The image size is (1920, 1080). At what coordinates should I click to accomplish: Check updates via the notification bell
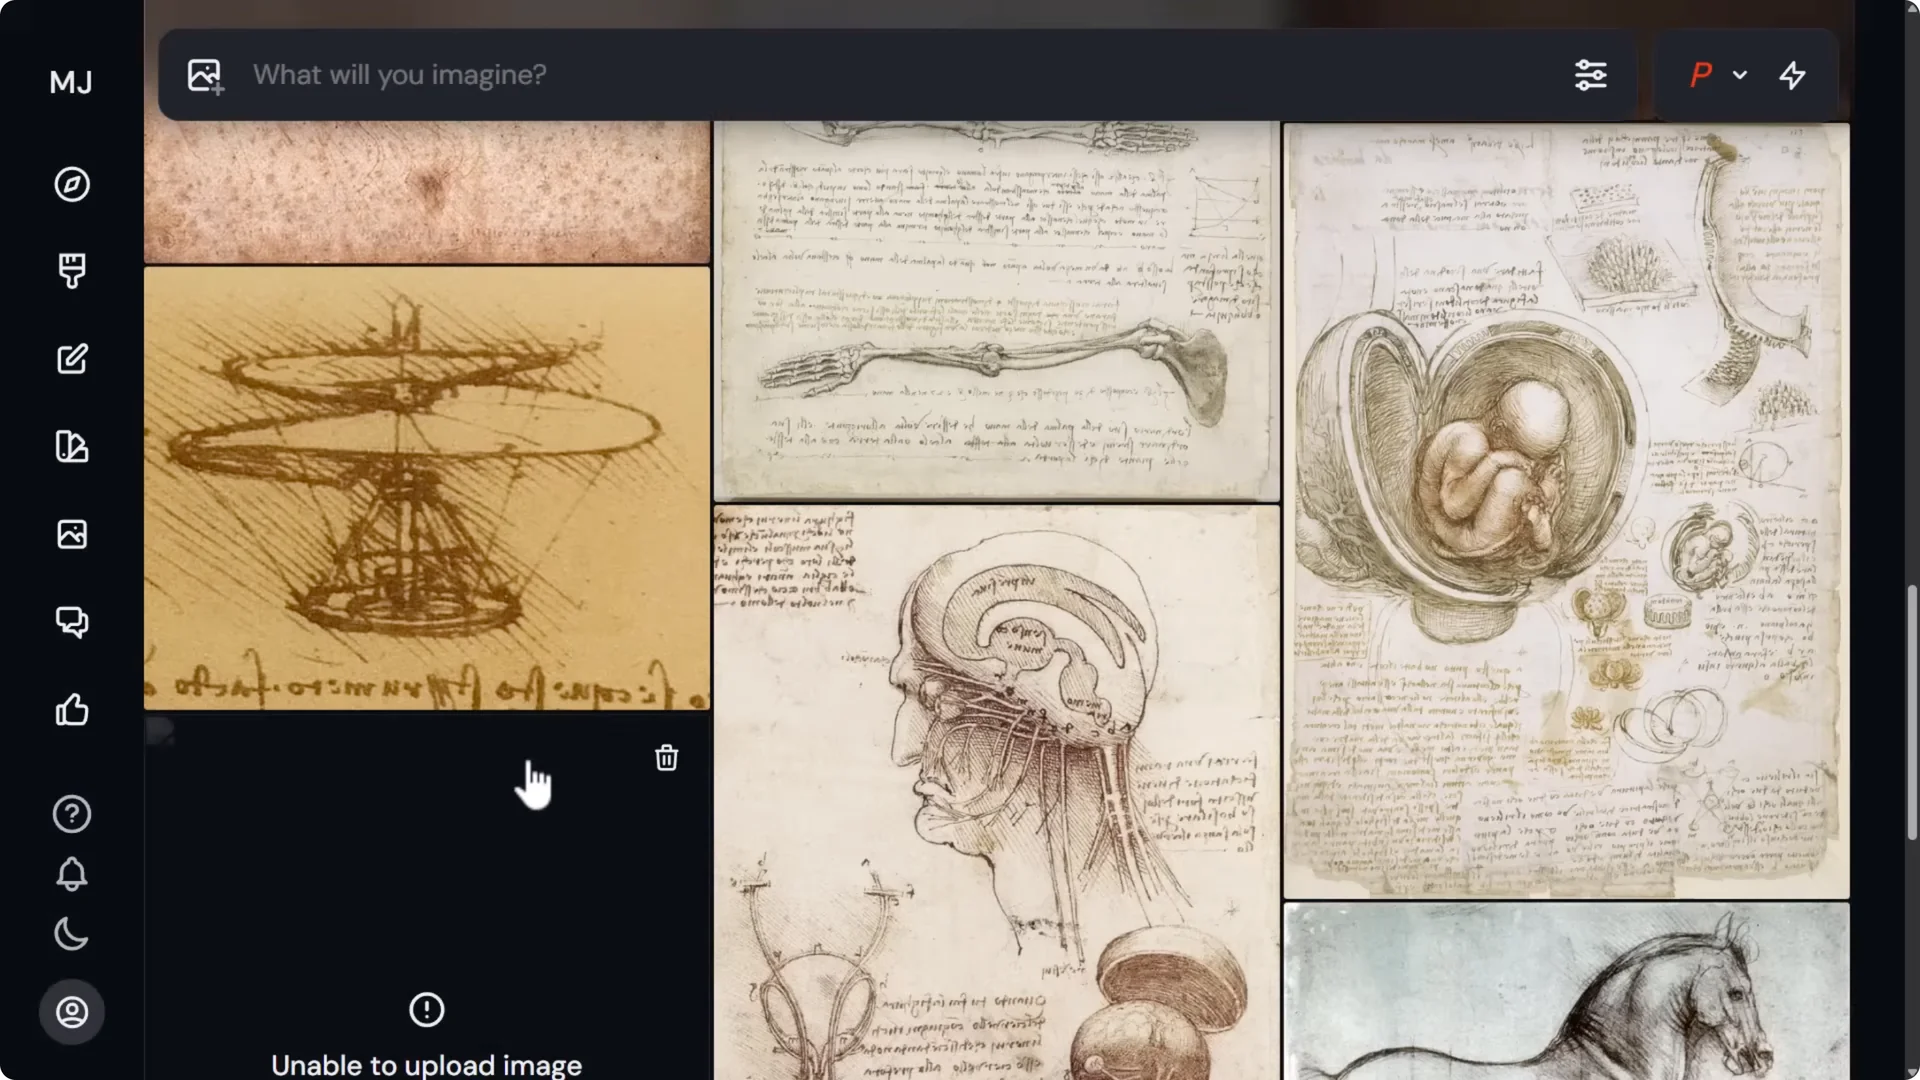click(71, 874)
